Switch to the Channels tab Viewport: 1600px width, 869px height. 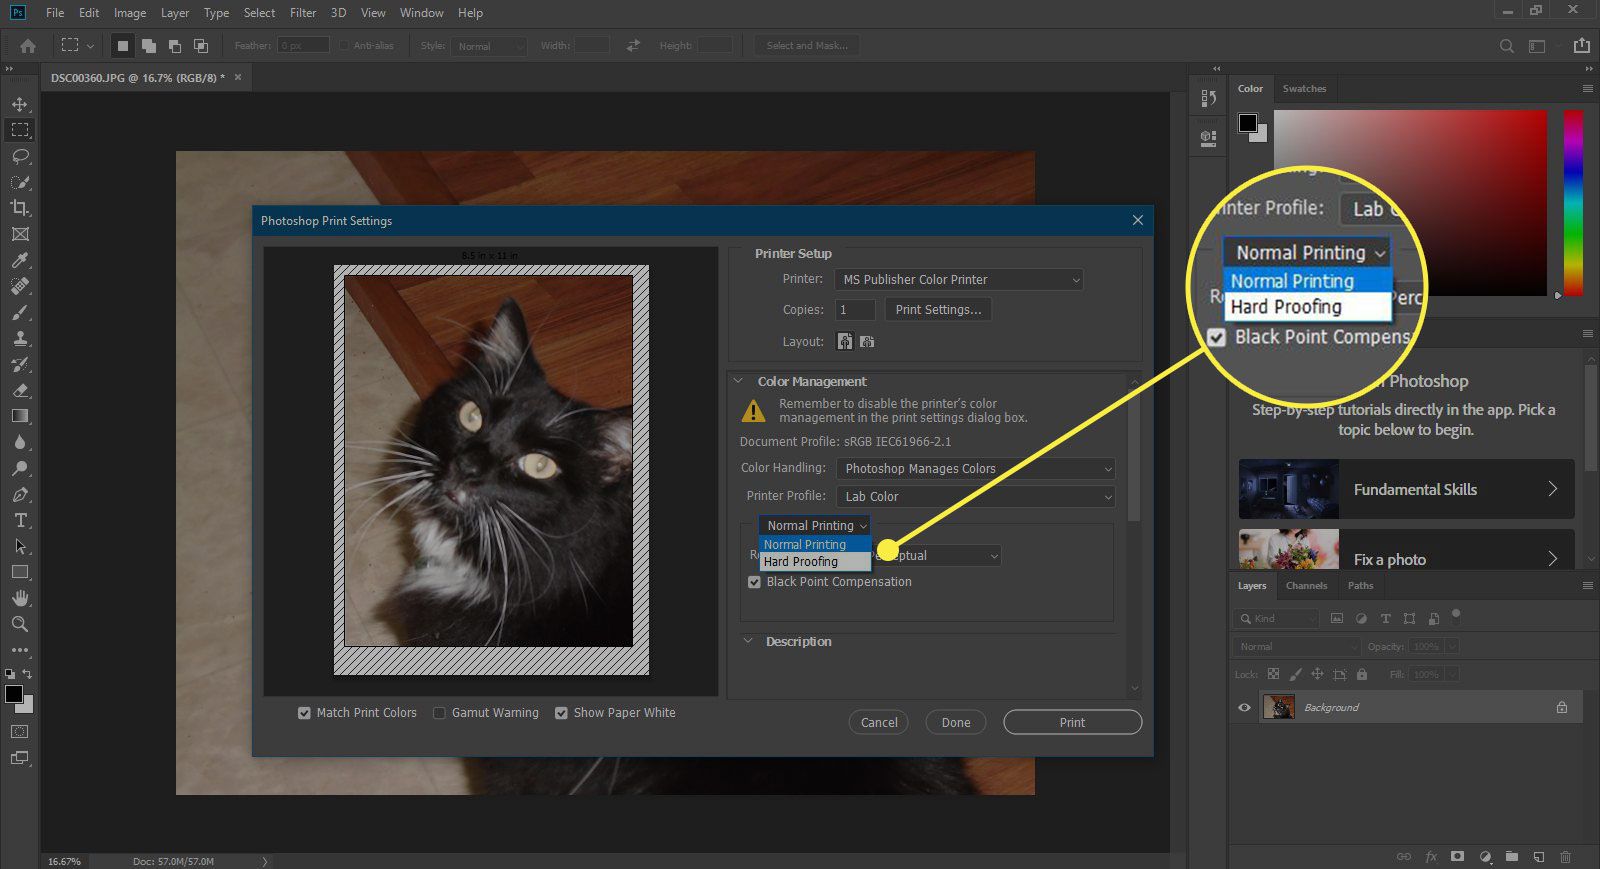(x=1306, y=586)
